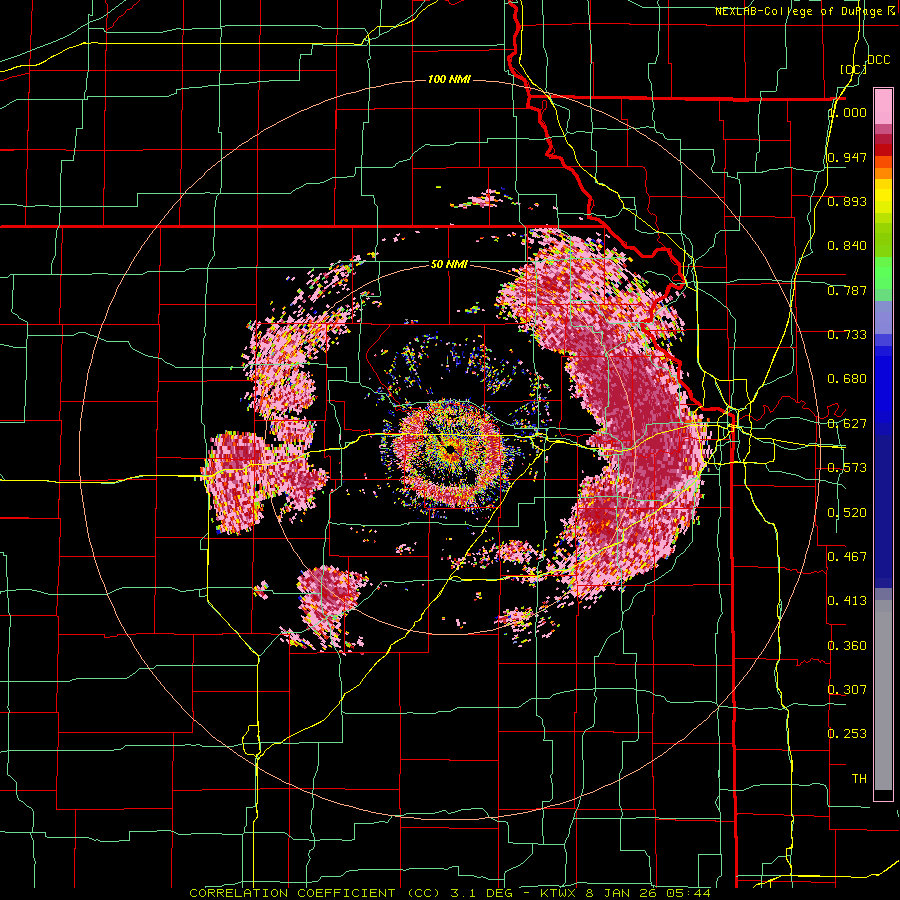Pick the light pink segment of the color bar
This screenshot has width=900, height=900.
click(883, 106)
